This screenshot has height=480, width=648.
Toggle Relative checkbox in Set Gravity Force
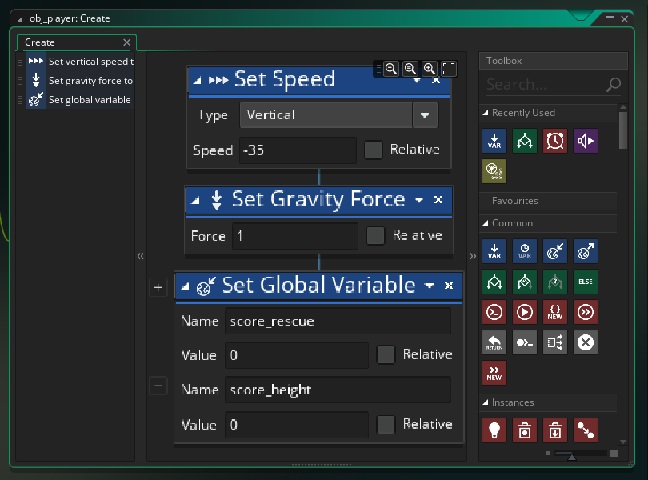tap(375, 236)
